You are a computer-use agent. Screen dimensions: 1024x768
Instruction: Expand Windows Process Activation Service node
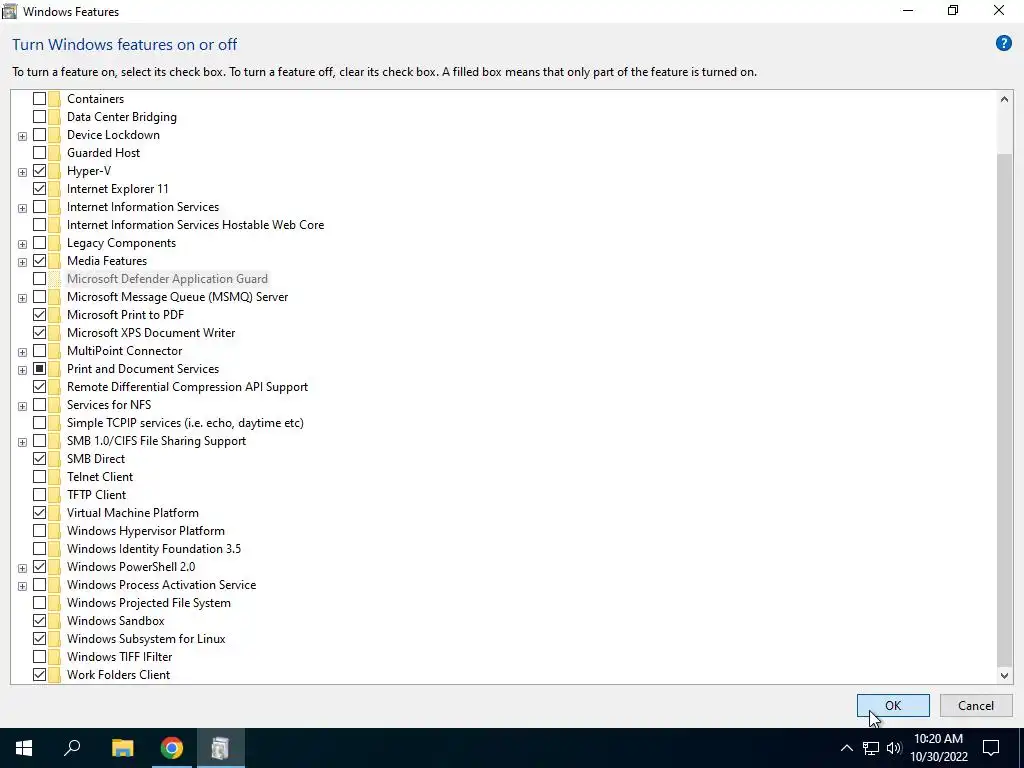pyautogui.click(x=22, y=586)
